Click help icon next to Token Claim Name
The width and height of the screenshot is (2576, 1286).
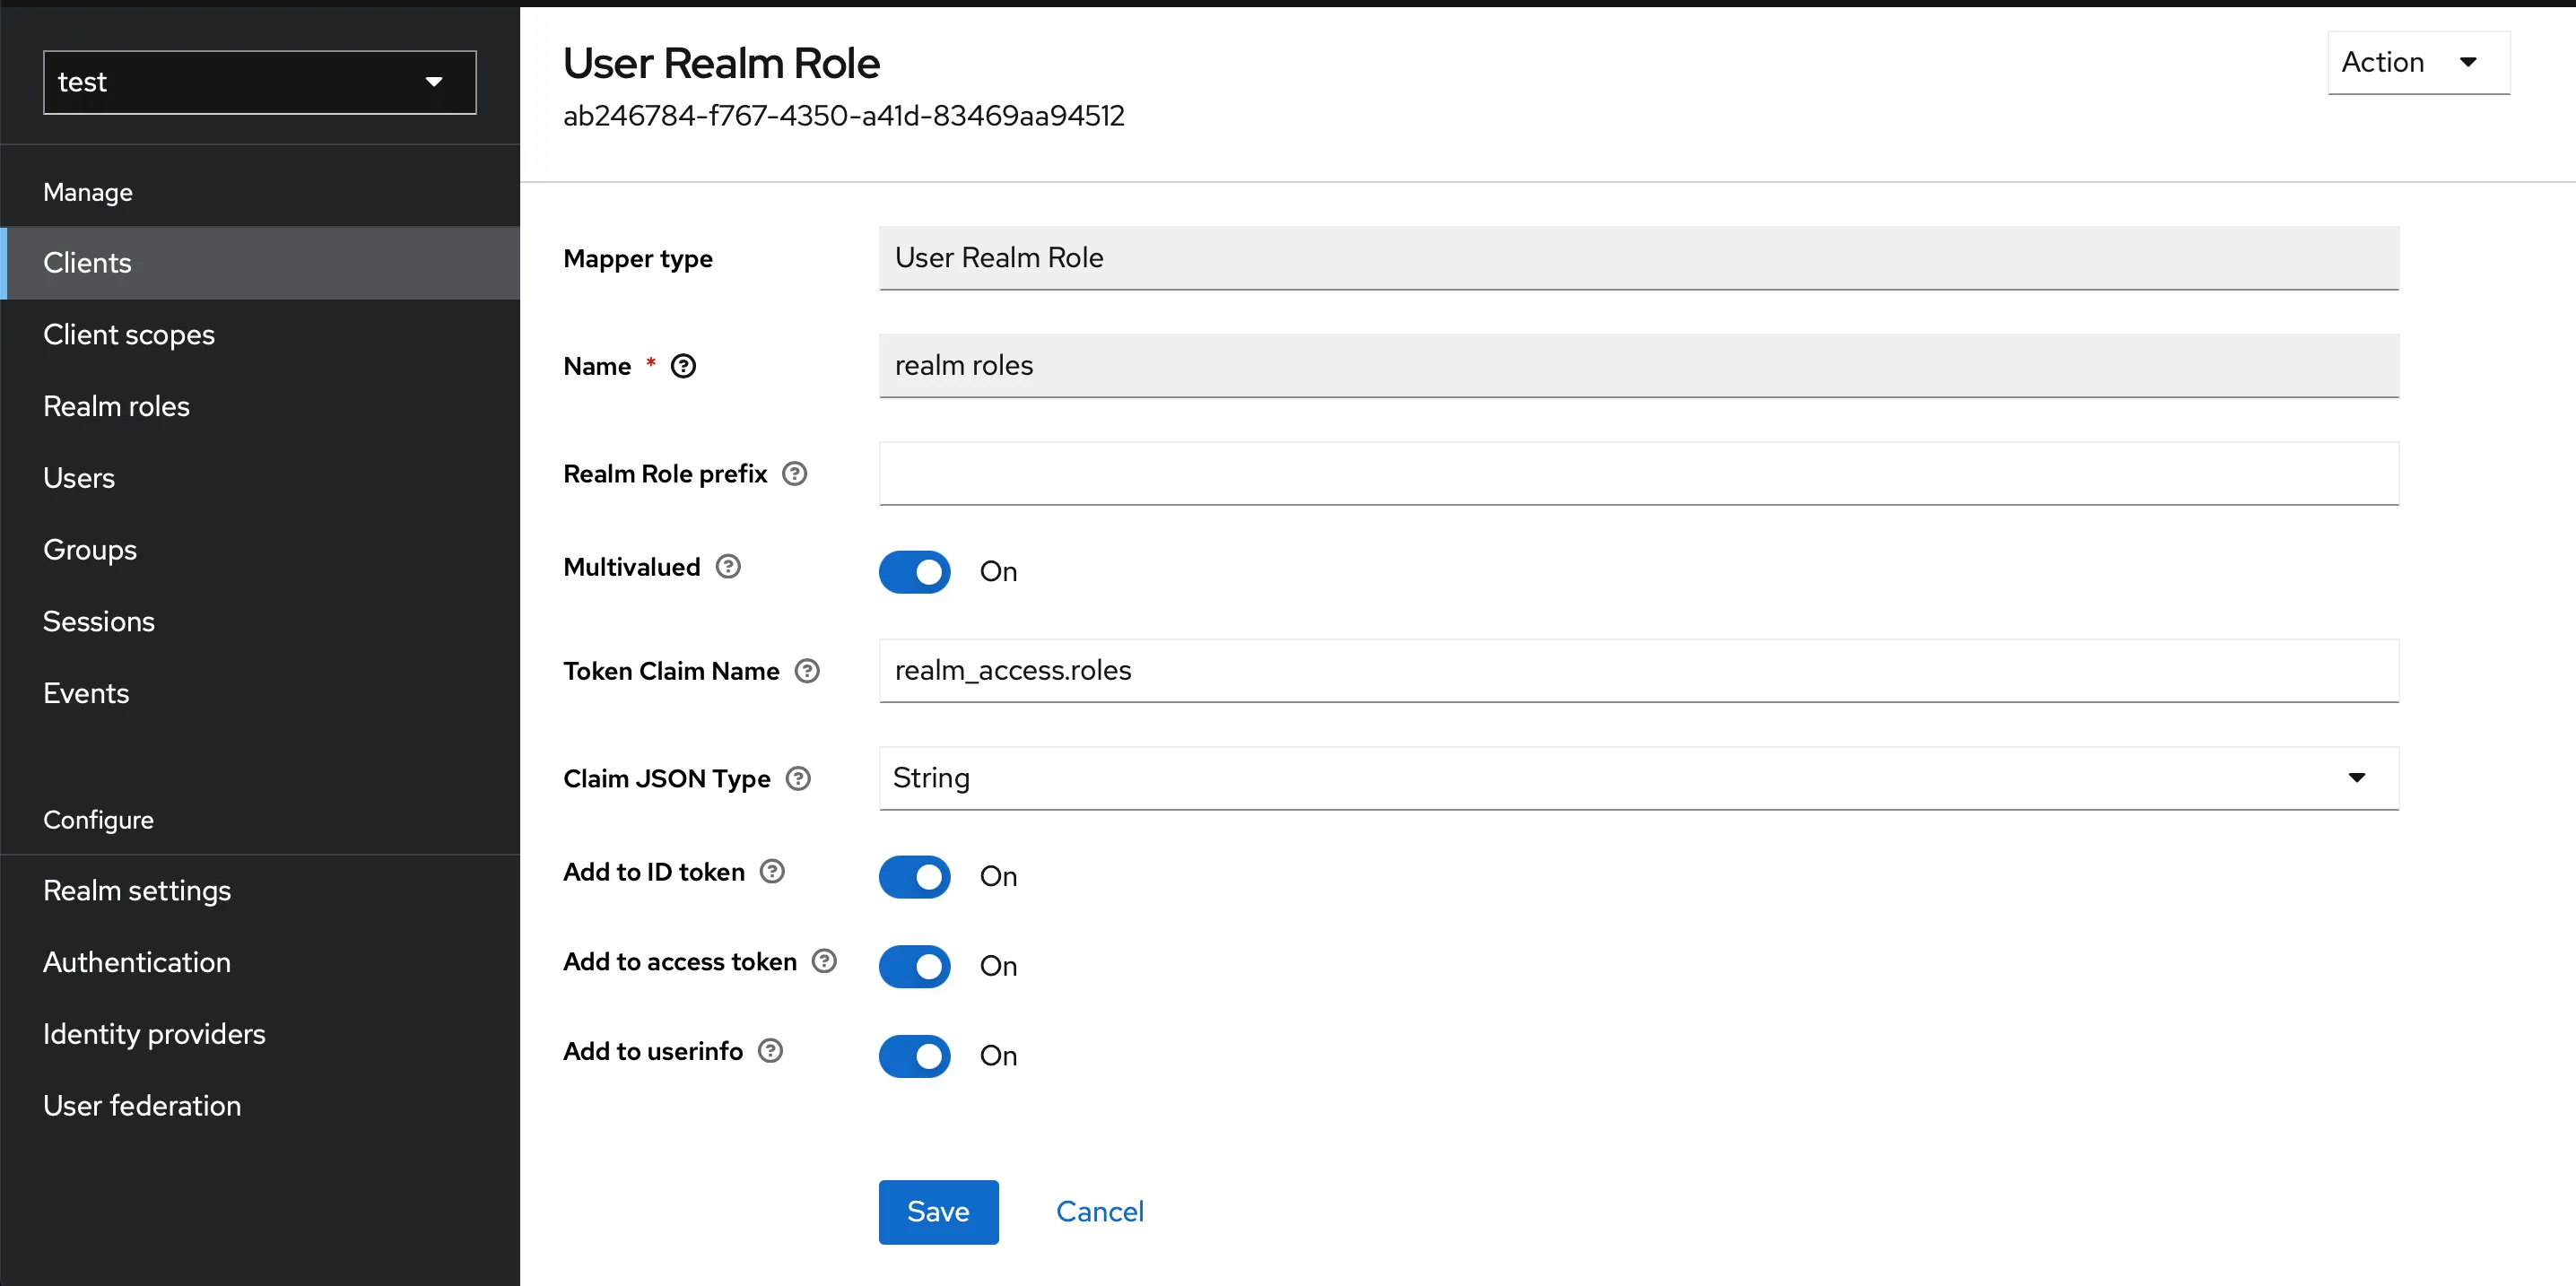[807, 671]
